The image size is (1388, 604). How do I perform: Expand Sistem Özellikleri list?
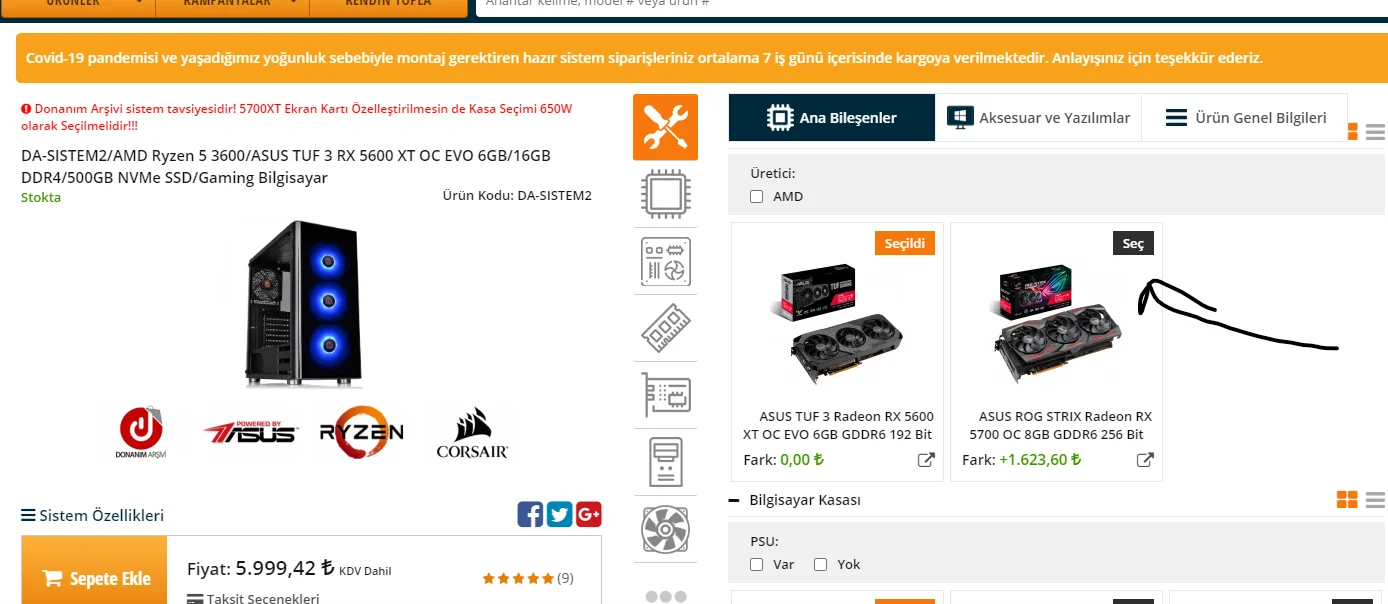click(x=92, y=516)
